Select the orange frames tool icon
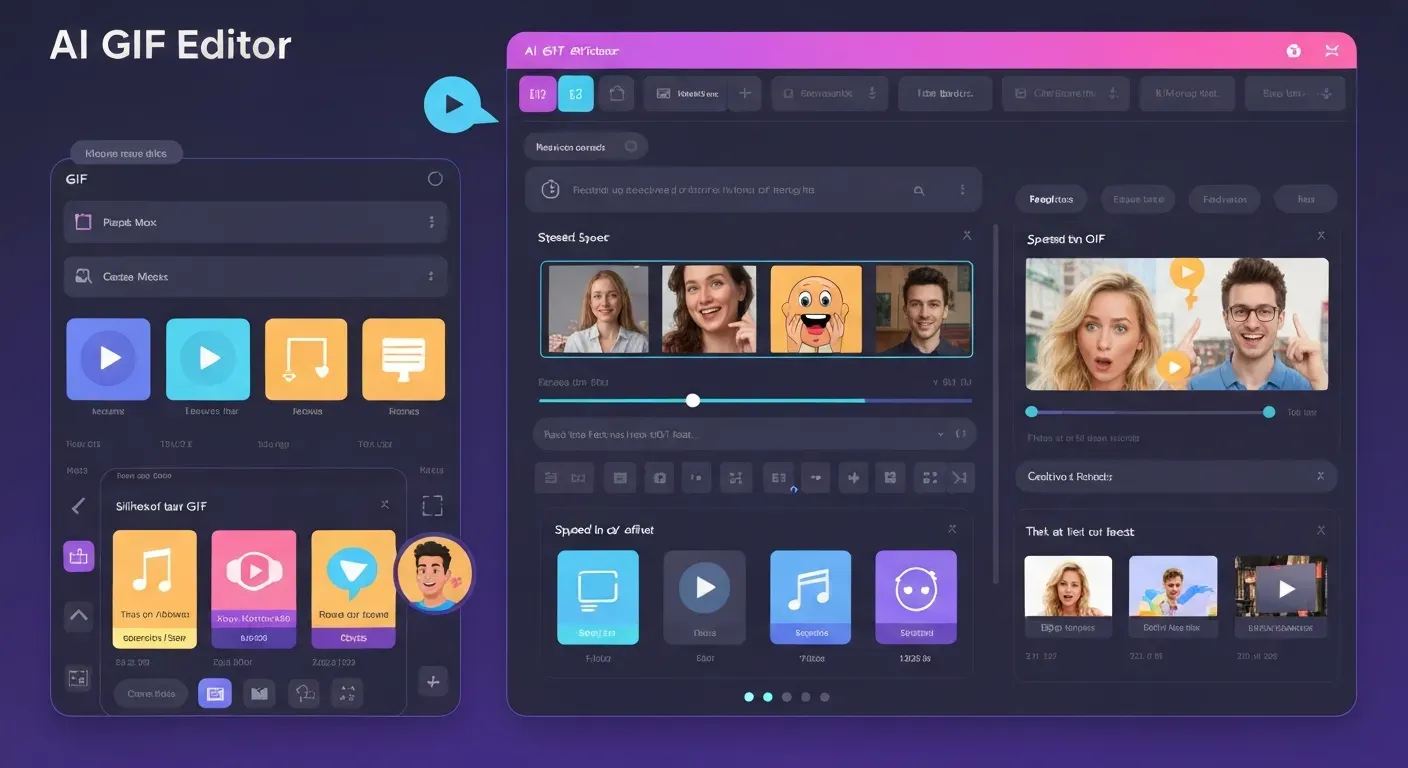Screen dimensions: 1408x768 (x=306, y=357)
